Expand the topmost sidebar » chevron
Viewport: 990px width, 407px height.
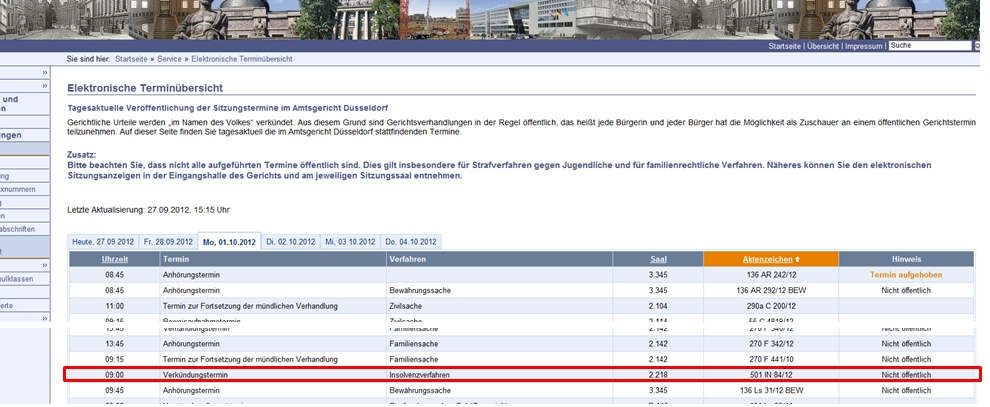click(x=45, y=73)
